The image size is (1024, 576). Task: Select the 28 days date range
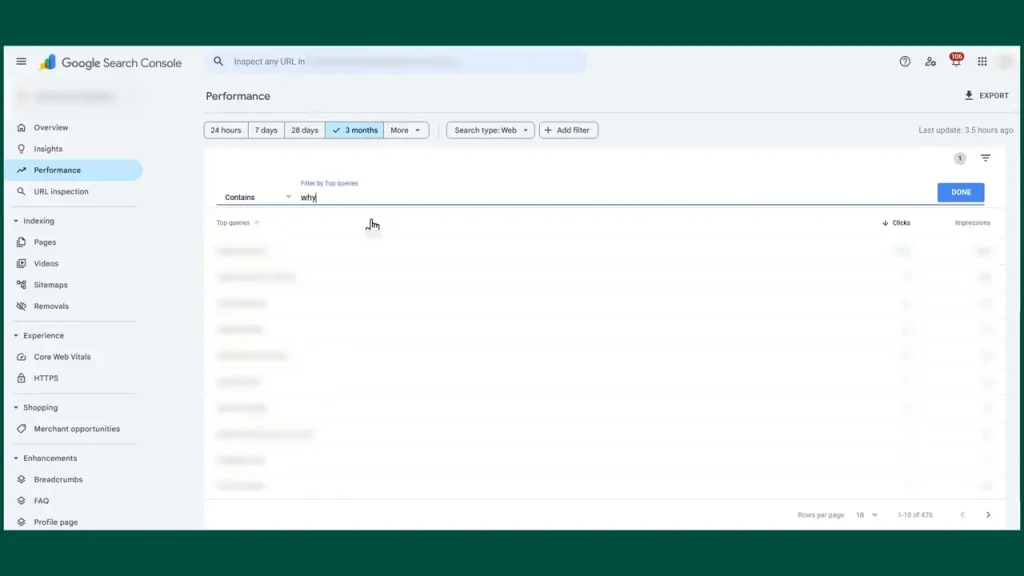[304, 130]
